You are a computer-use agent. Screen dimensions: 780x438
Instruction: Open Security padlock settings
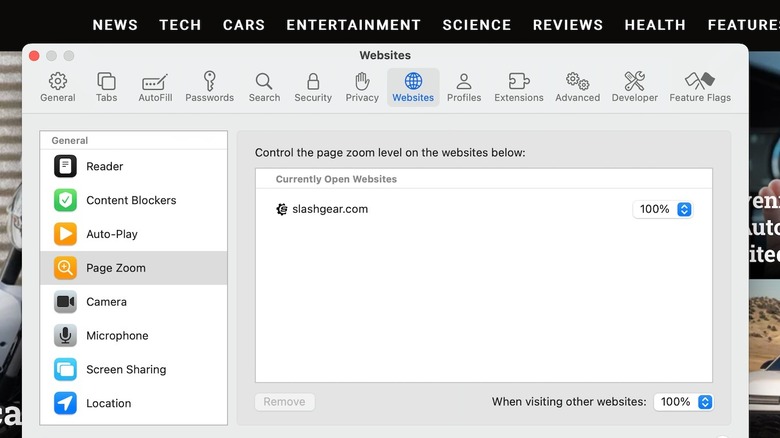(313, 87)
